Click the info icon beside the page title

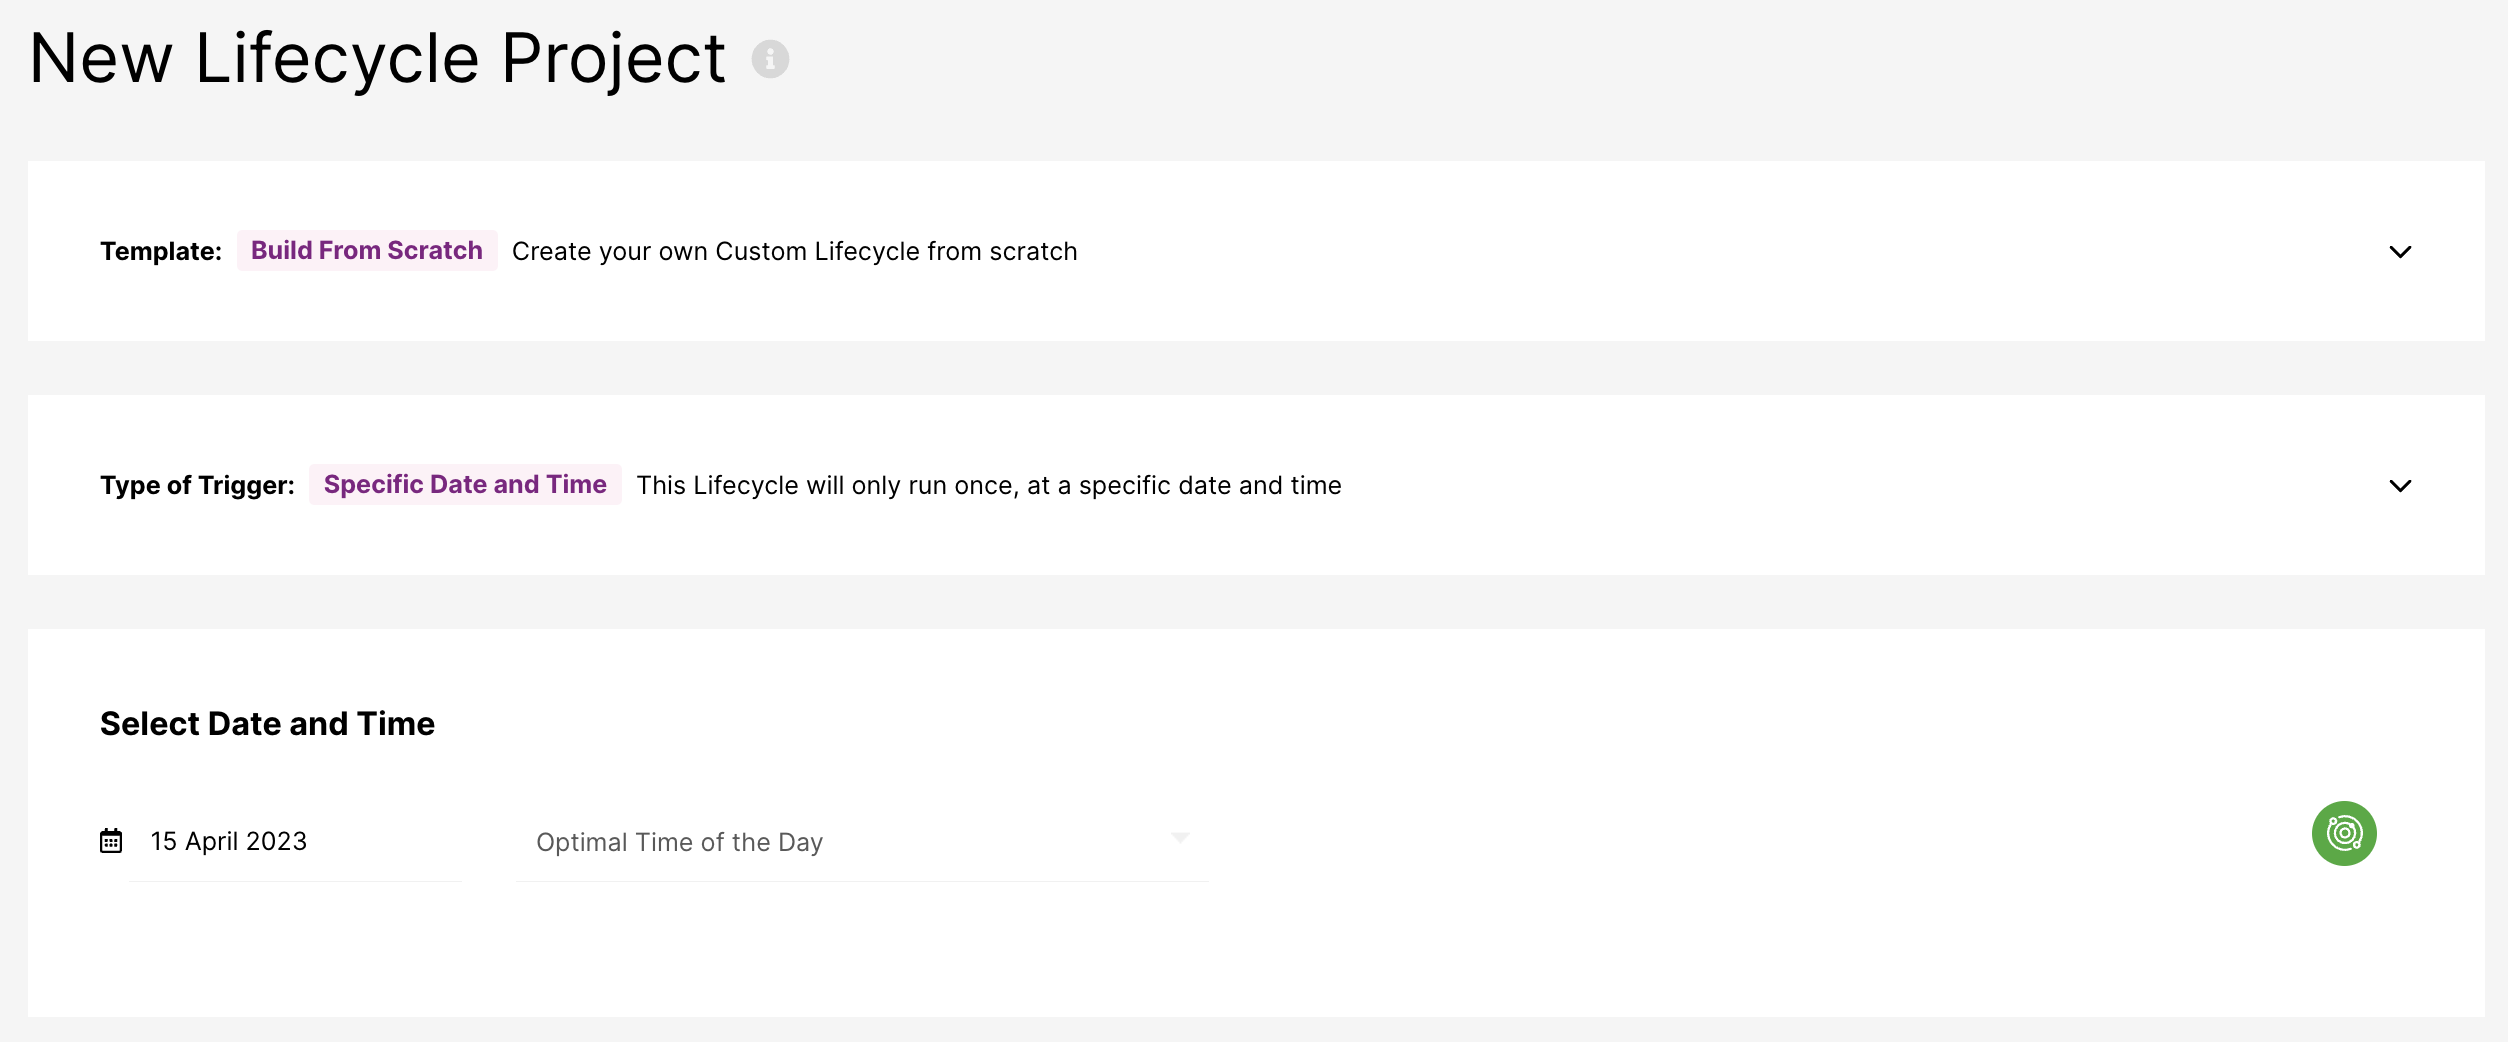770,59
